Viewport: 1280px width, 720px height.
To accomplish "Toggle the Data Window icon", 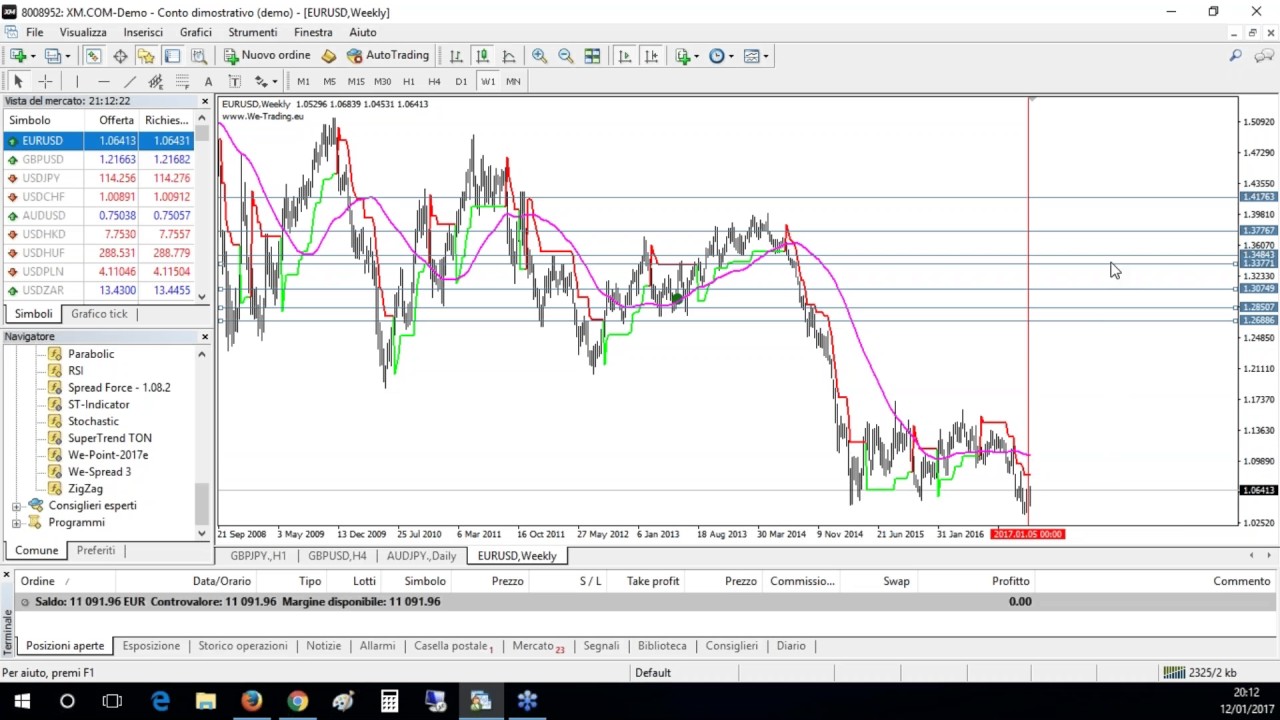I will [x=120, y=56].
